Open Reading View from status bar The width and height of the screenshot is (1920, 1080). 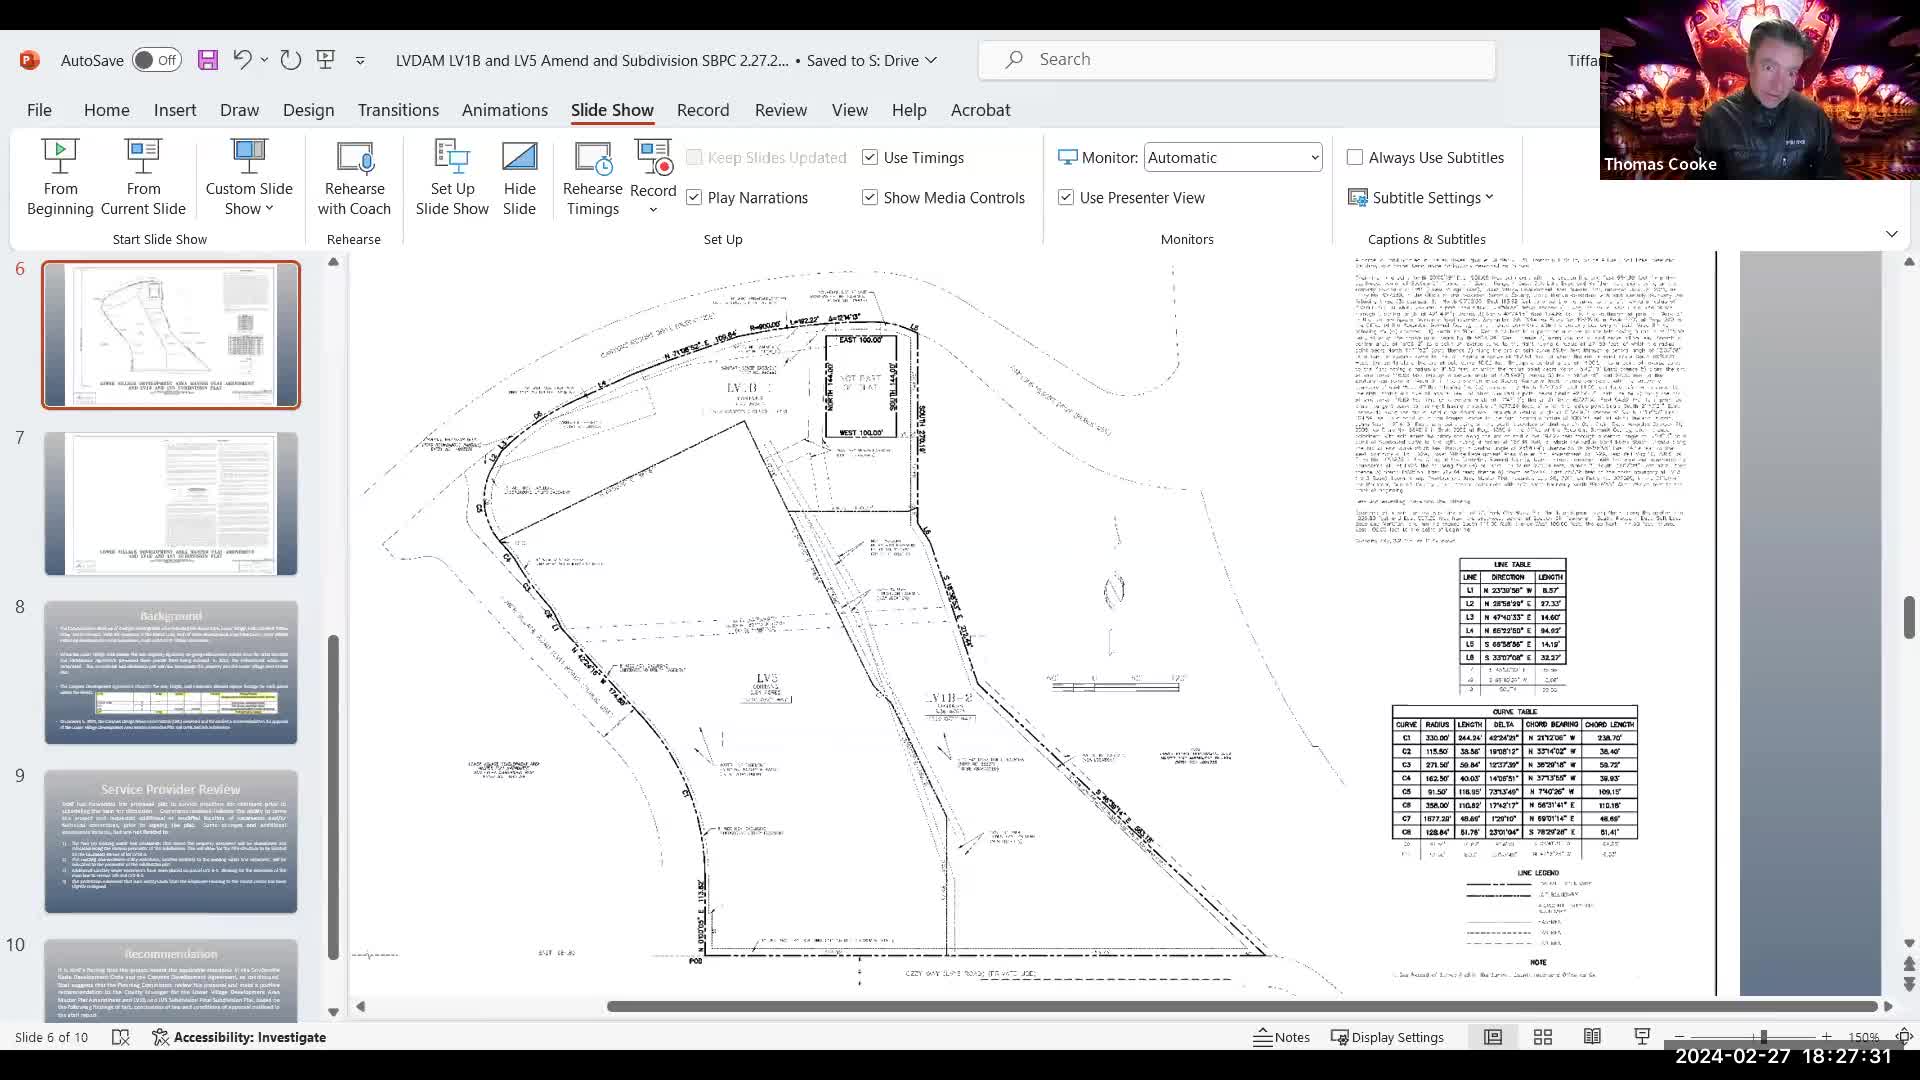click(1592, 1037)
